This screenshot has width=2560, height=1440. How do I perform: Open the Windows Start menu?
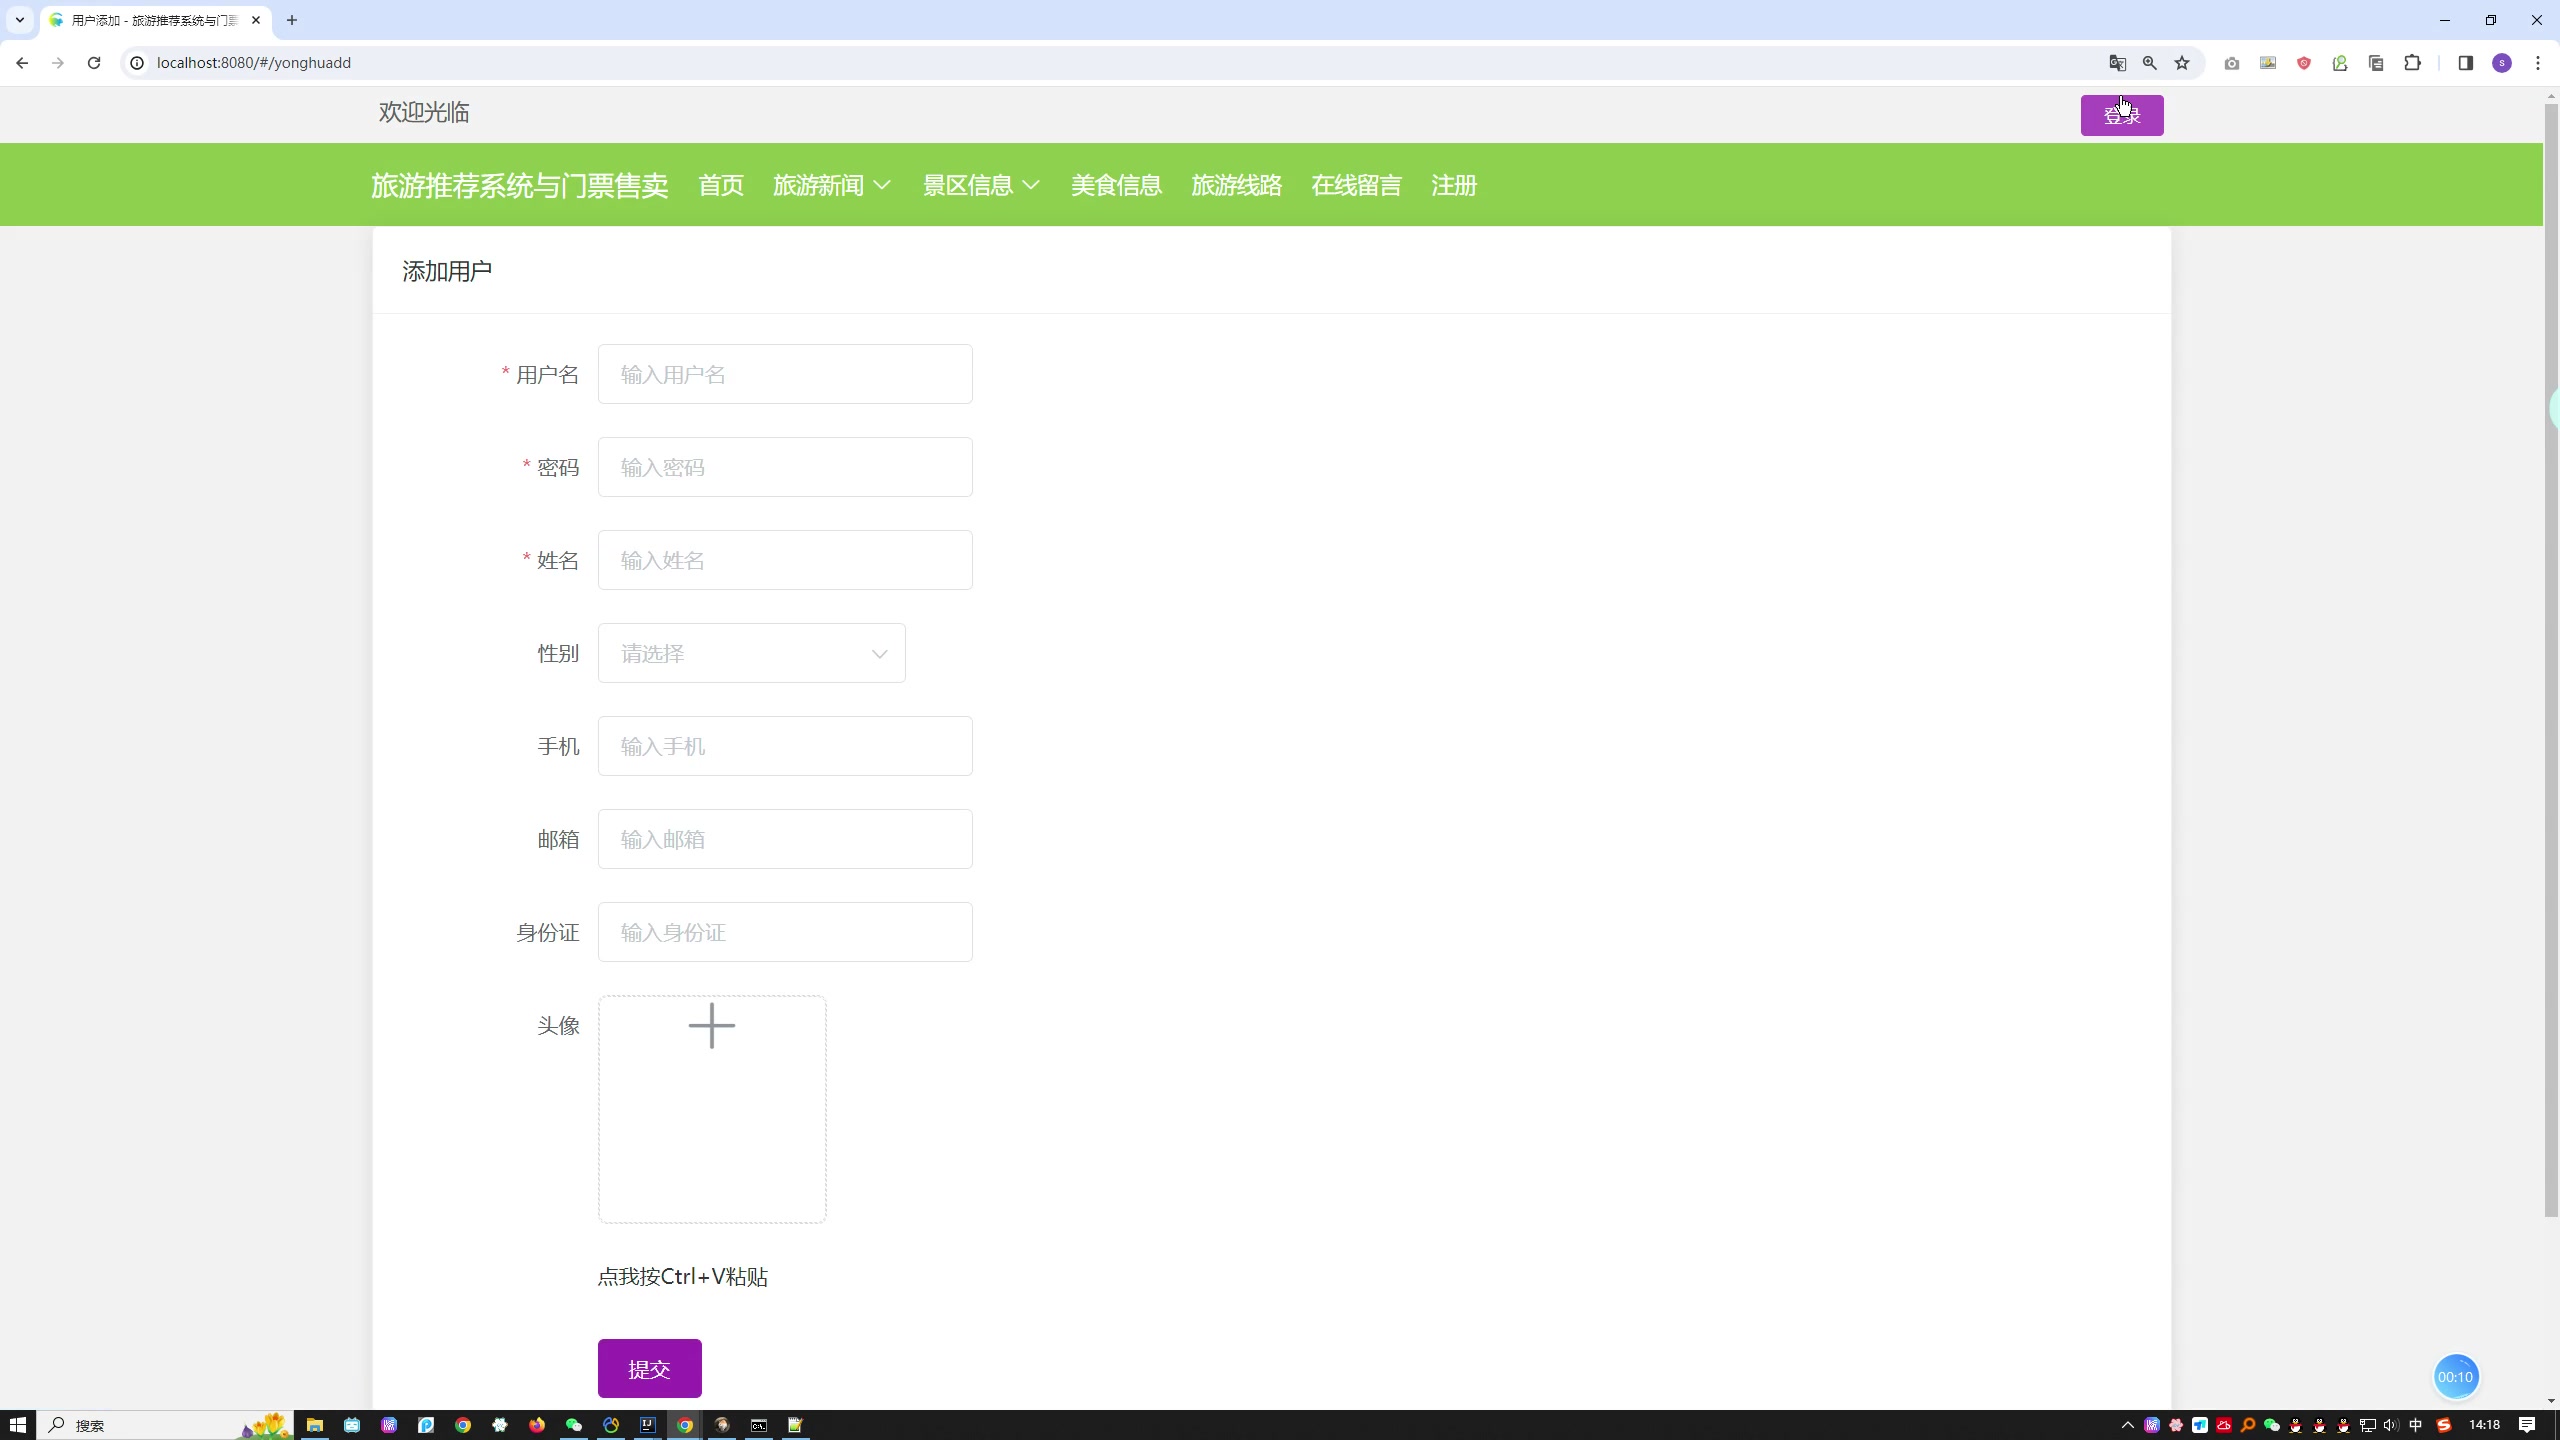(x=17, y=1425)
